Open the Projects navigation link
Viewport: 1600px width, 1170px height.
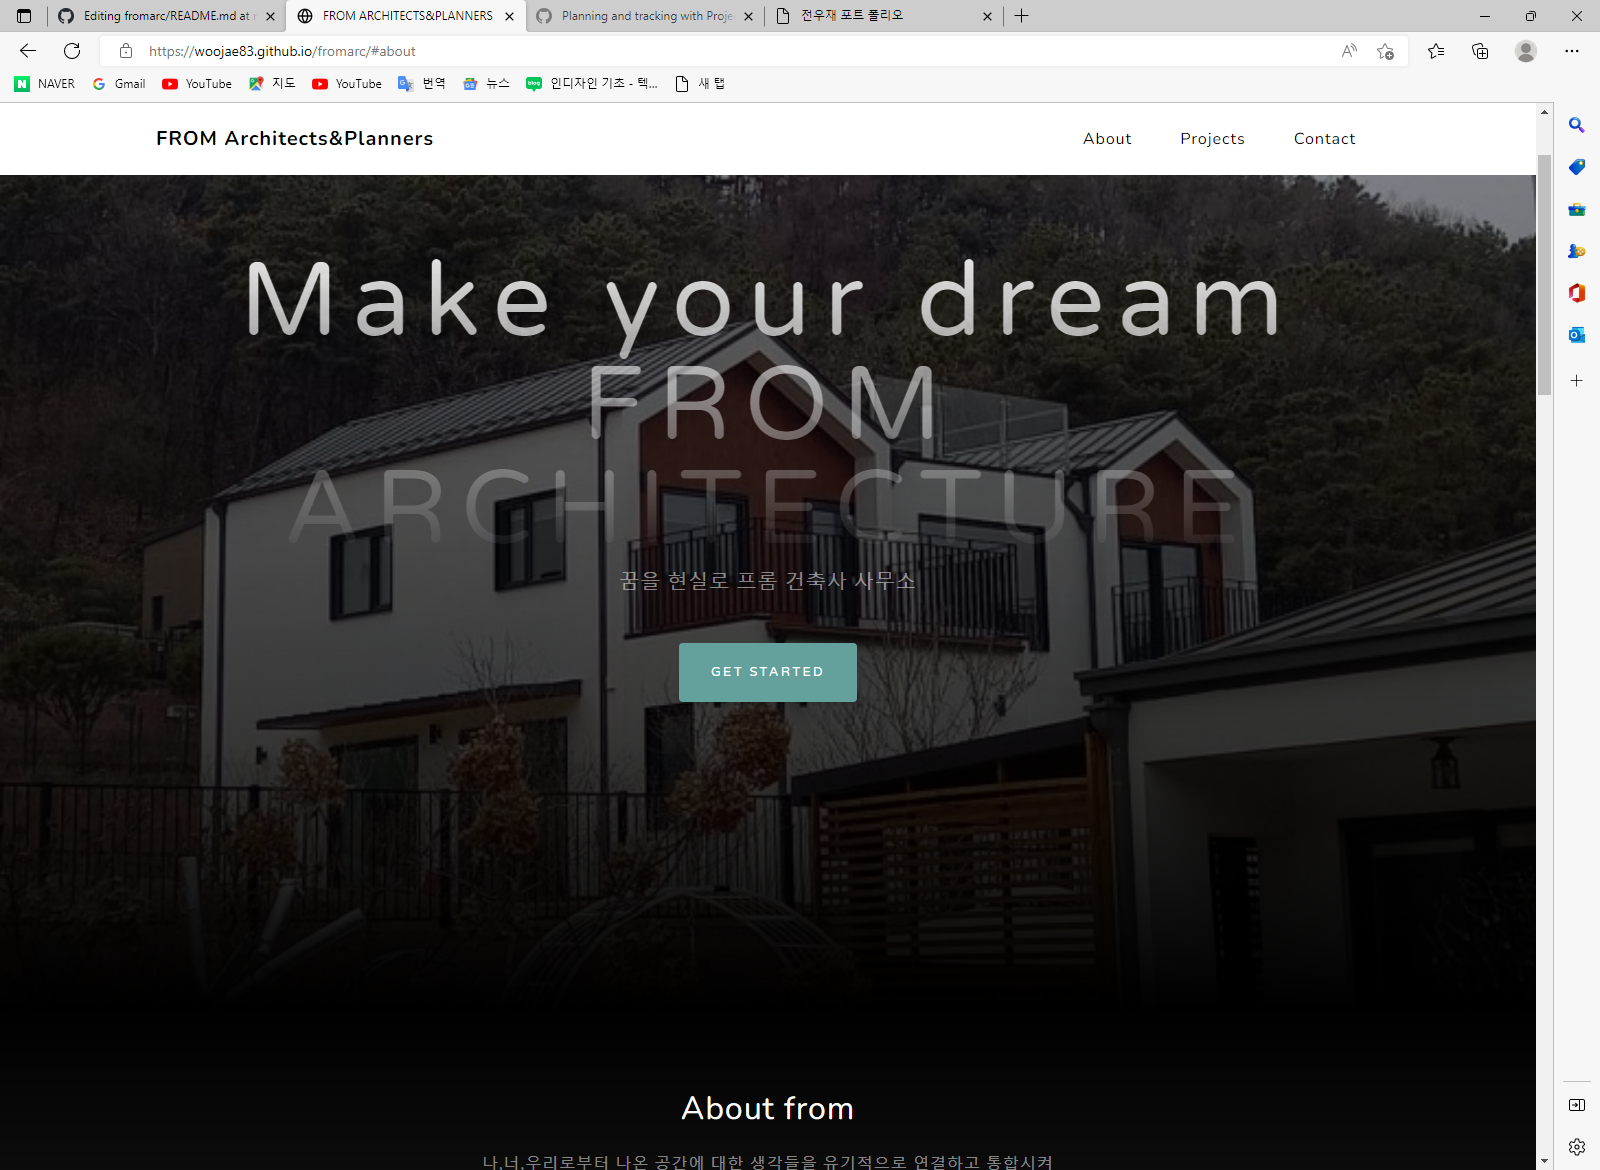(1212, 139)
